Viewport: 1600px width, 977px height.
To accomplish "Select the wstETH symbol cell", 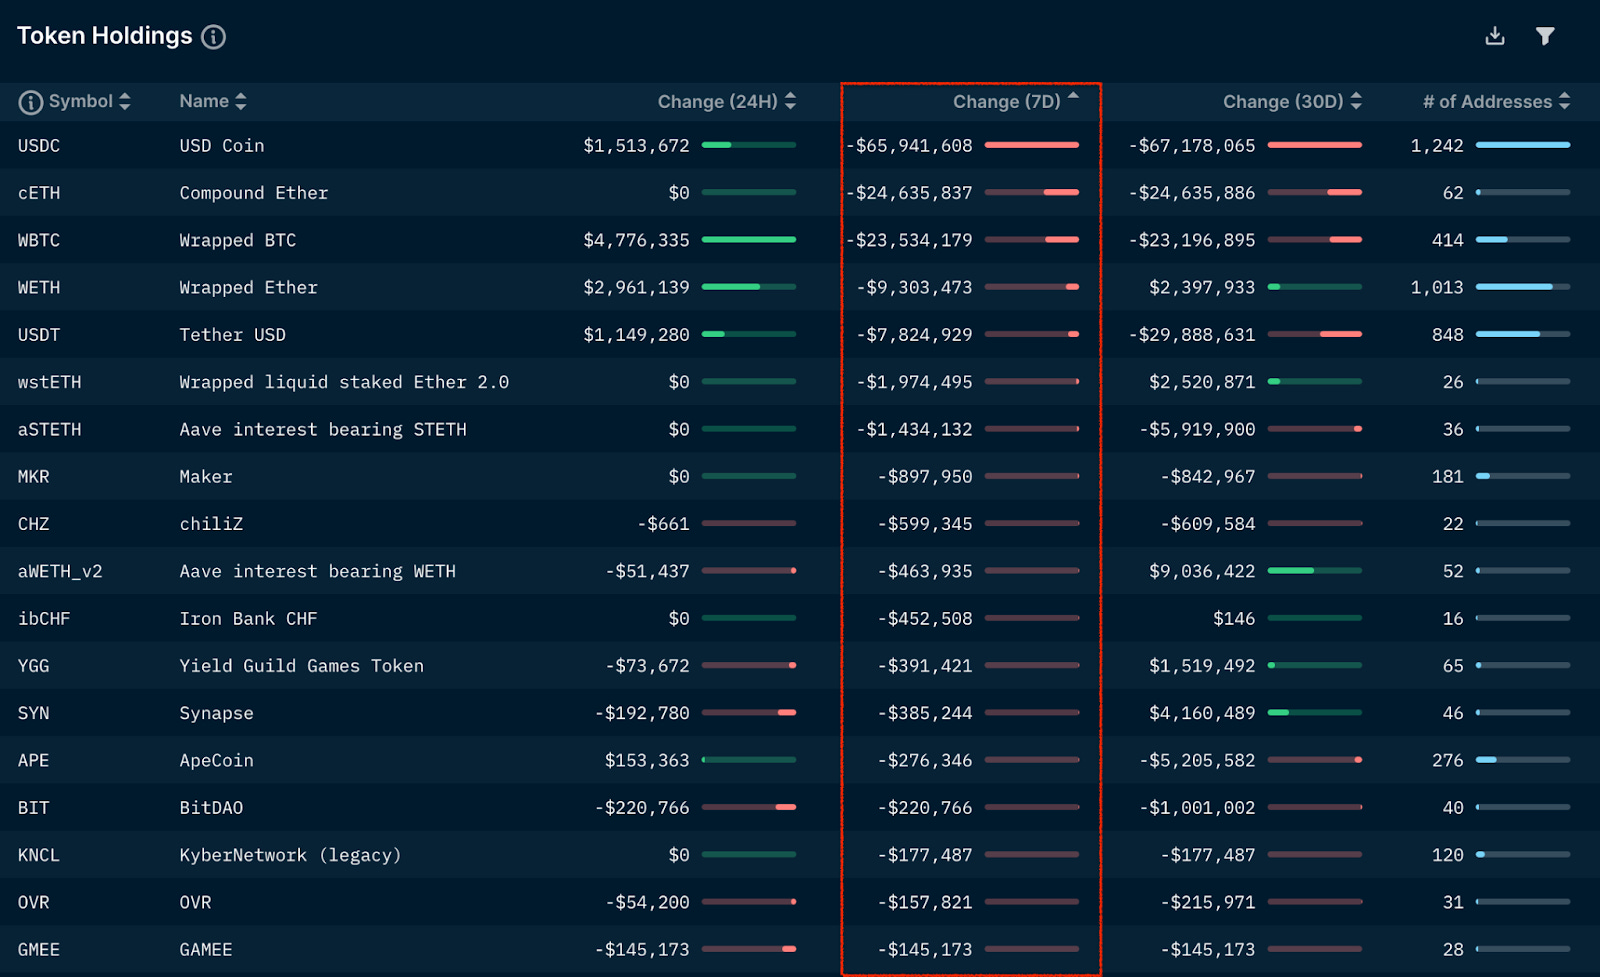I will 50,382.
